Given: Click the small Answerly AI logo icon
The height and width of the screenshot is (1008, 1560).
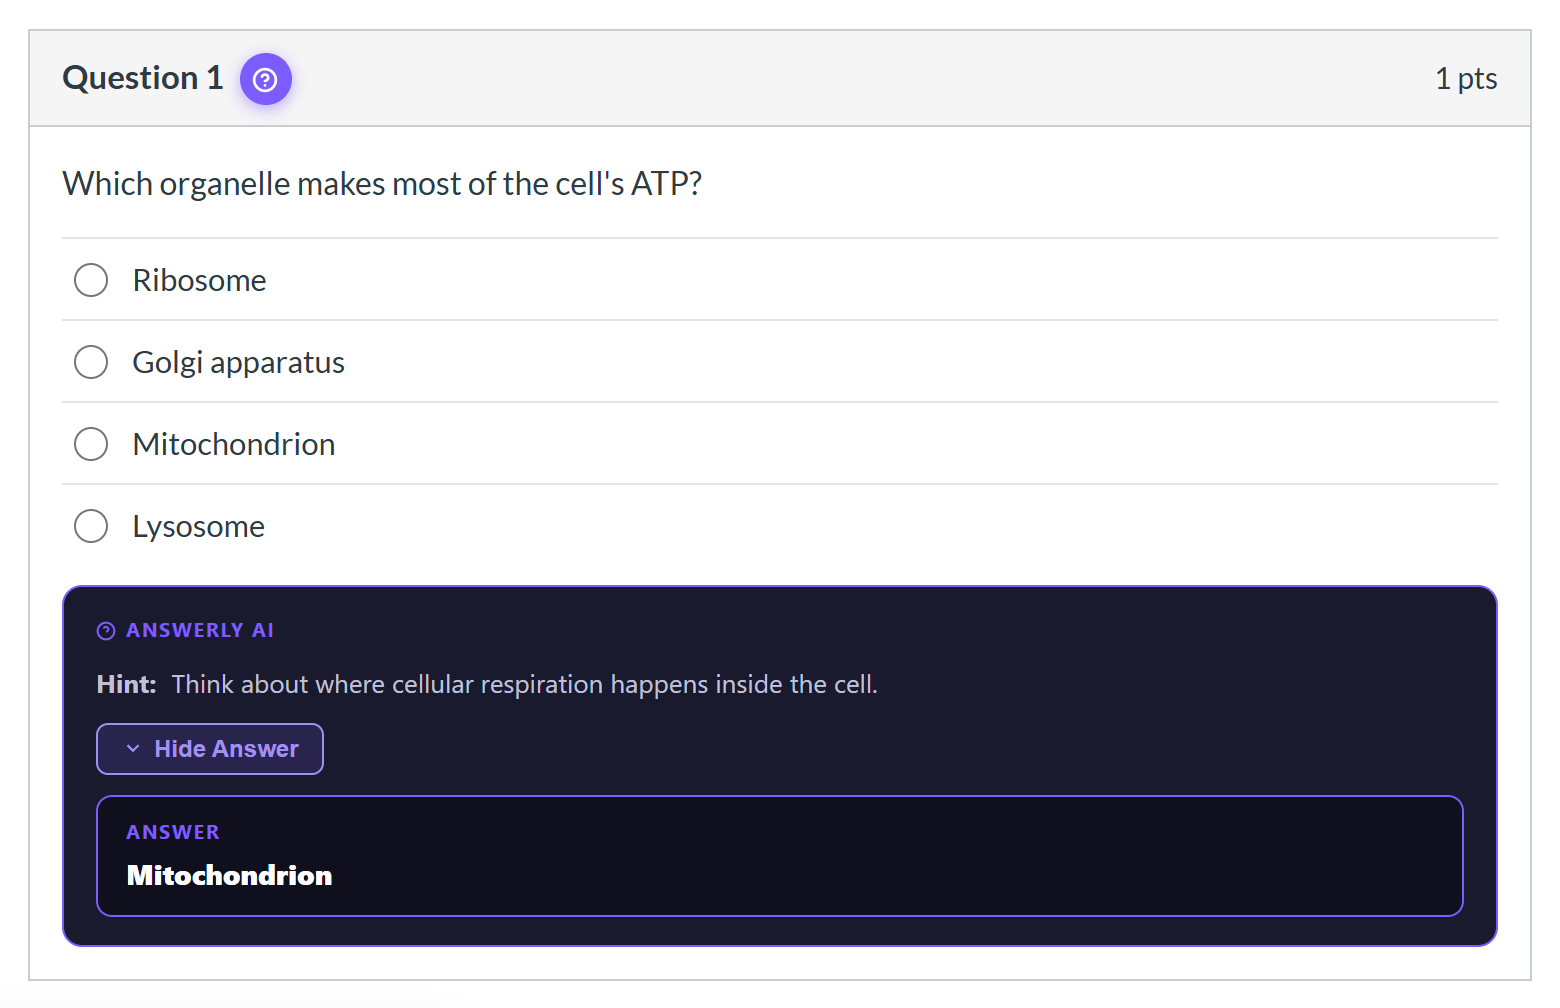Looking at the screenshot, I should pos(106,631).
